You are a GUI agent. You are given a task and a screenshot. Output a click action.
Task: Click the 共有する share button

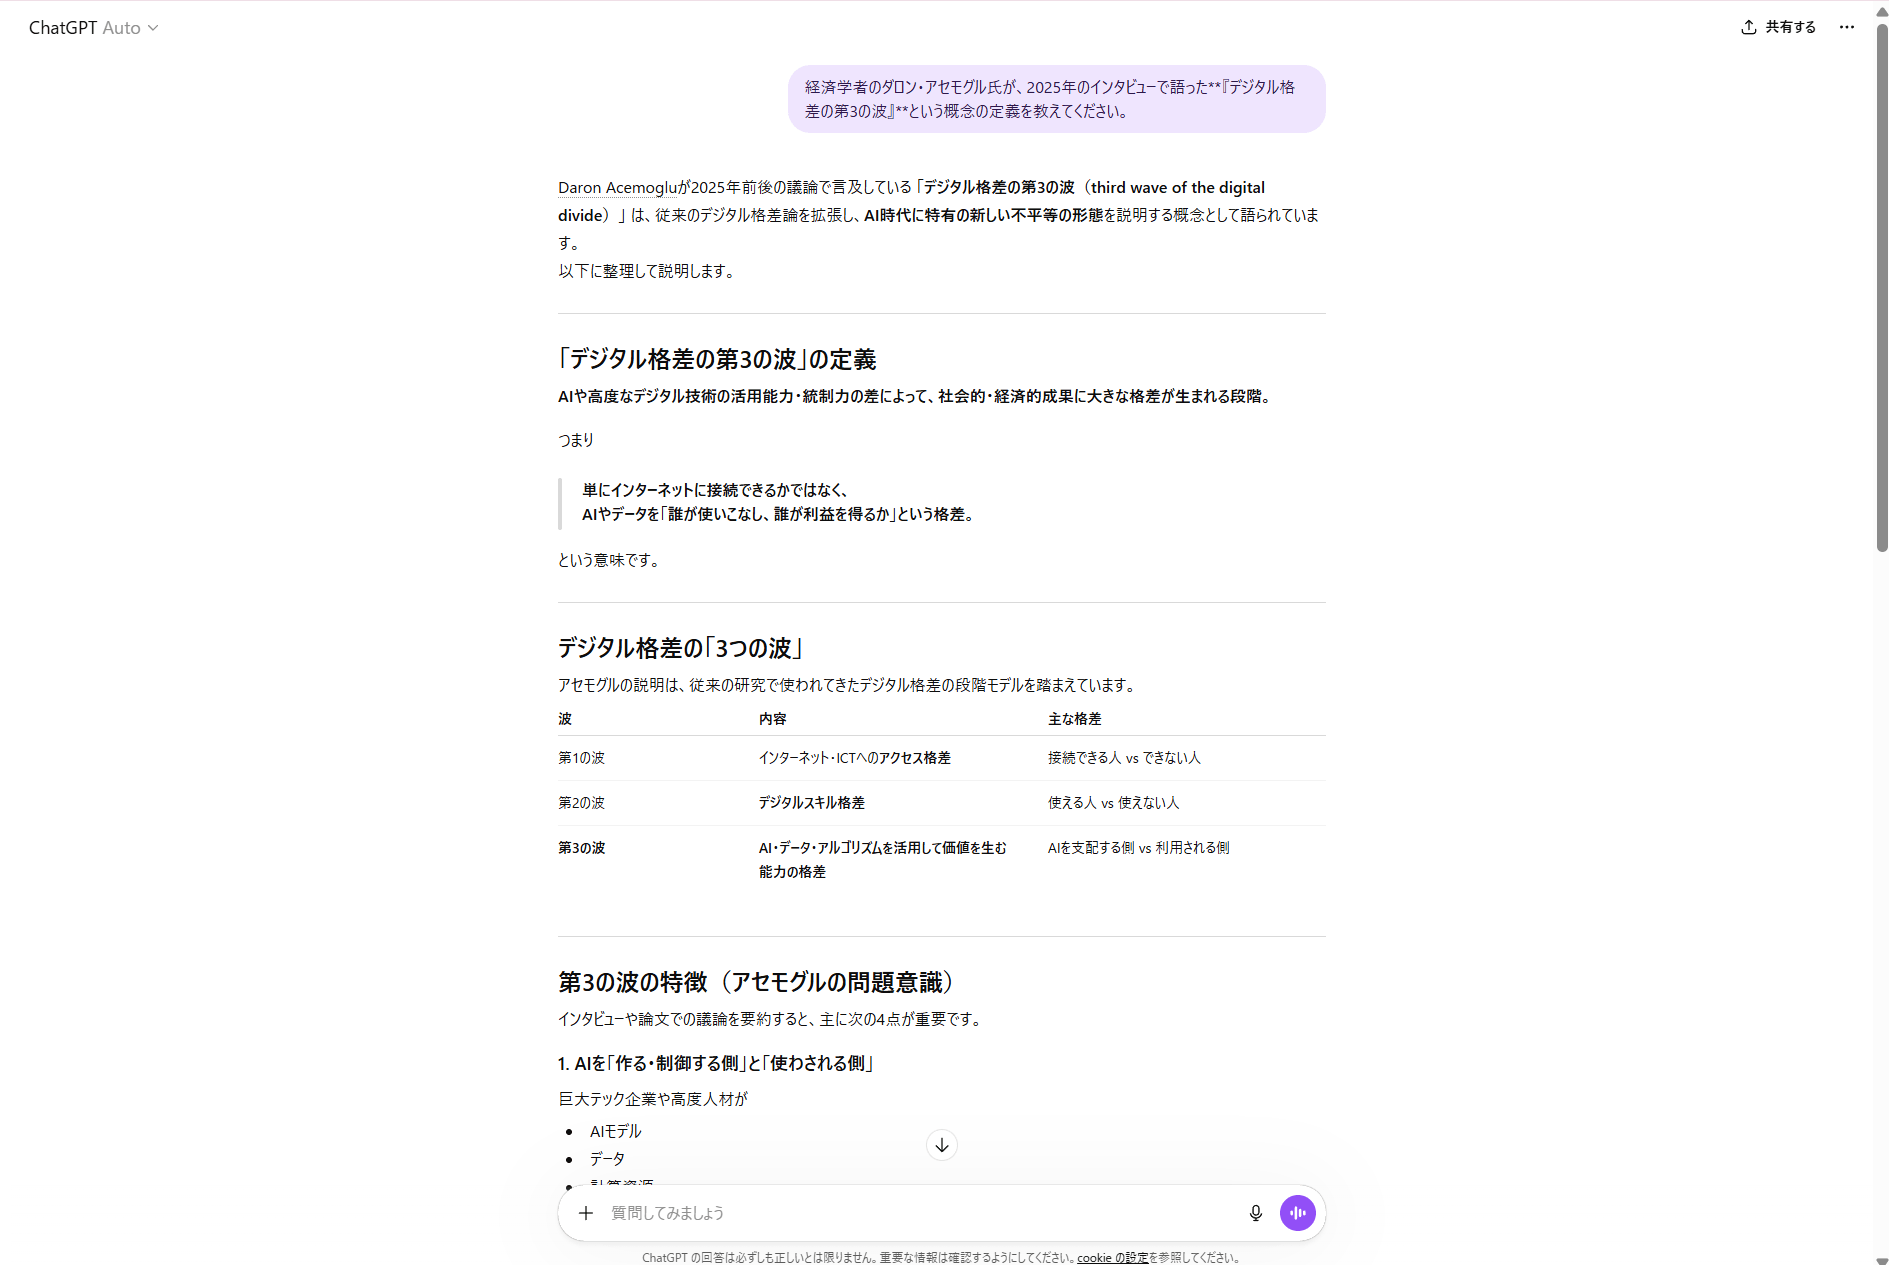[x=1778, y=27]
